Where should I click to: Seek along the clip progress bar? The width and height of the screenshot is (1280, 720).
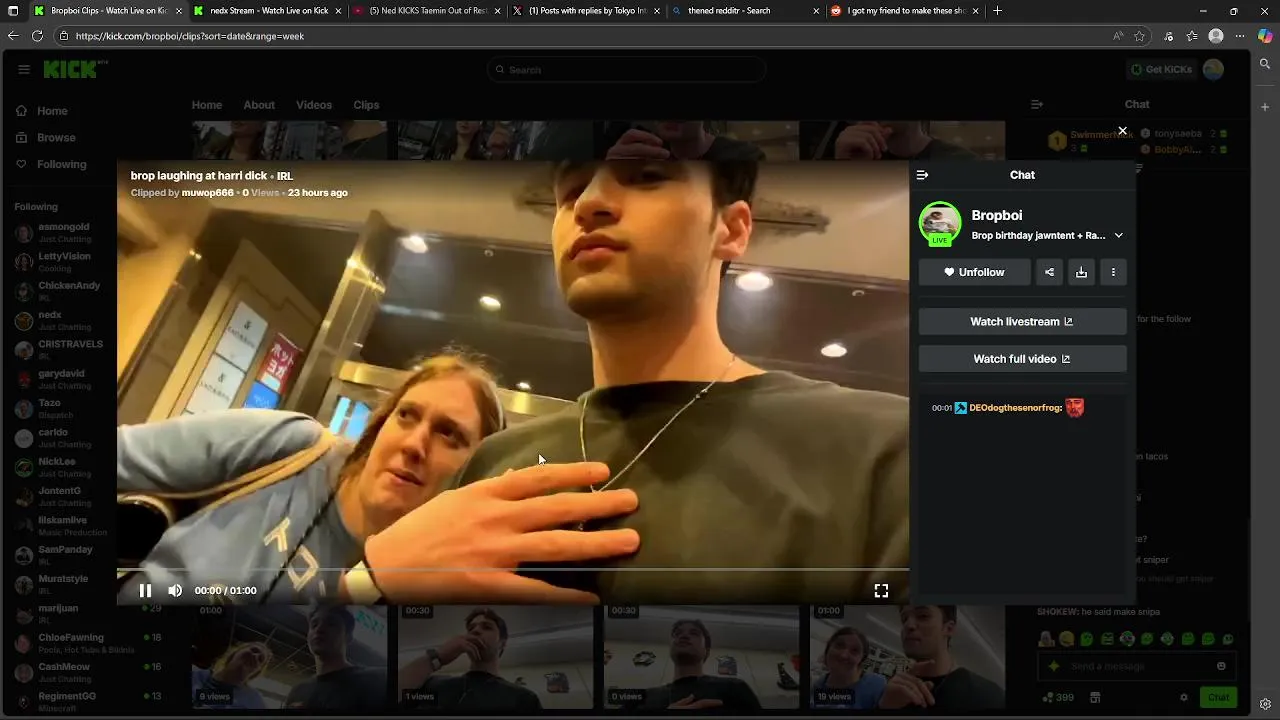[x=513, y=569]
